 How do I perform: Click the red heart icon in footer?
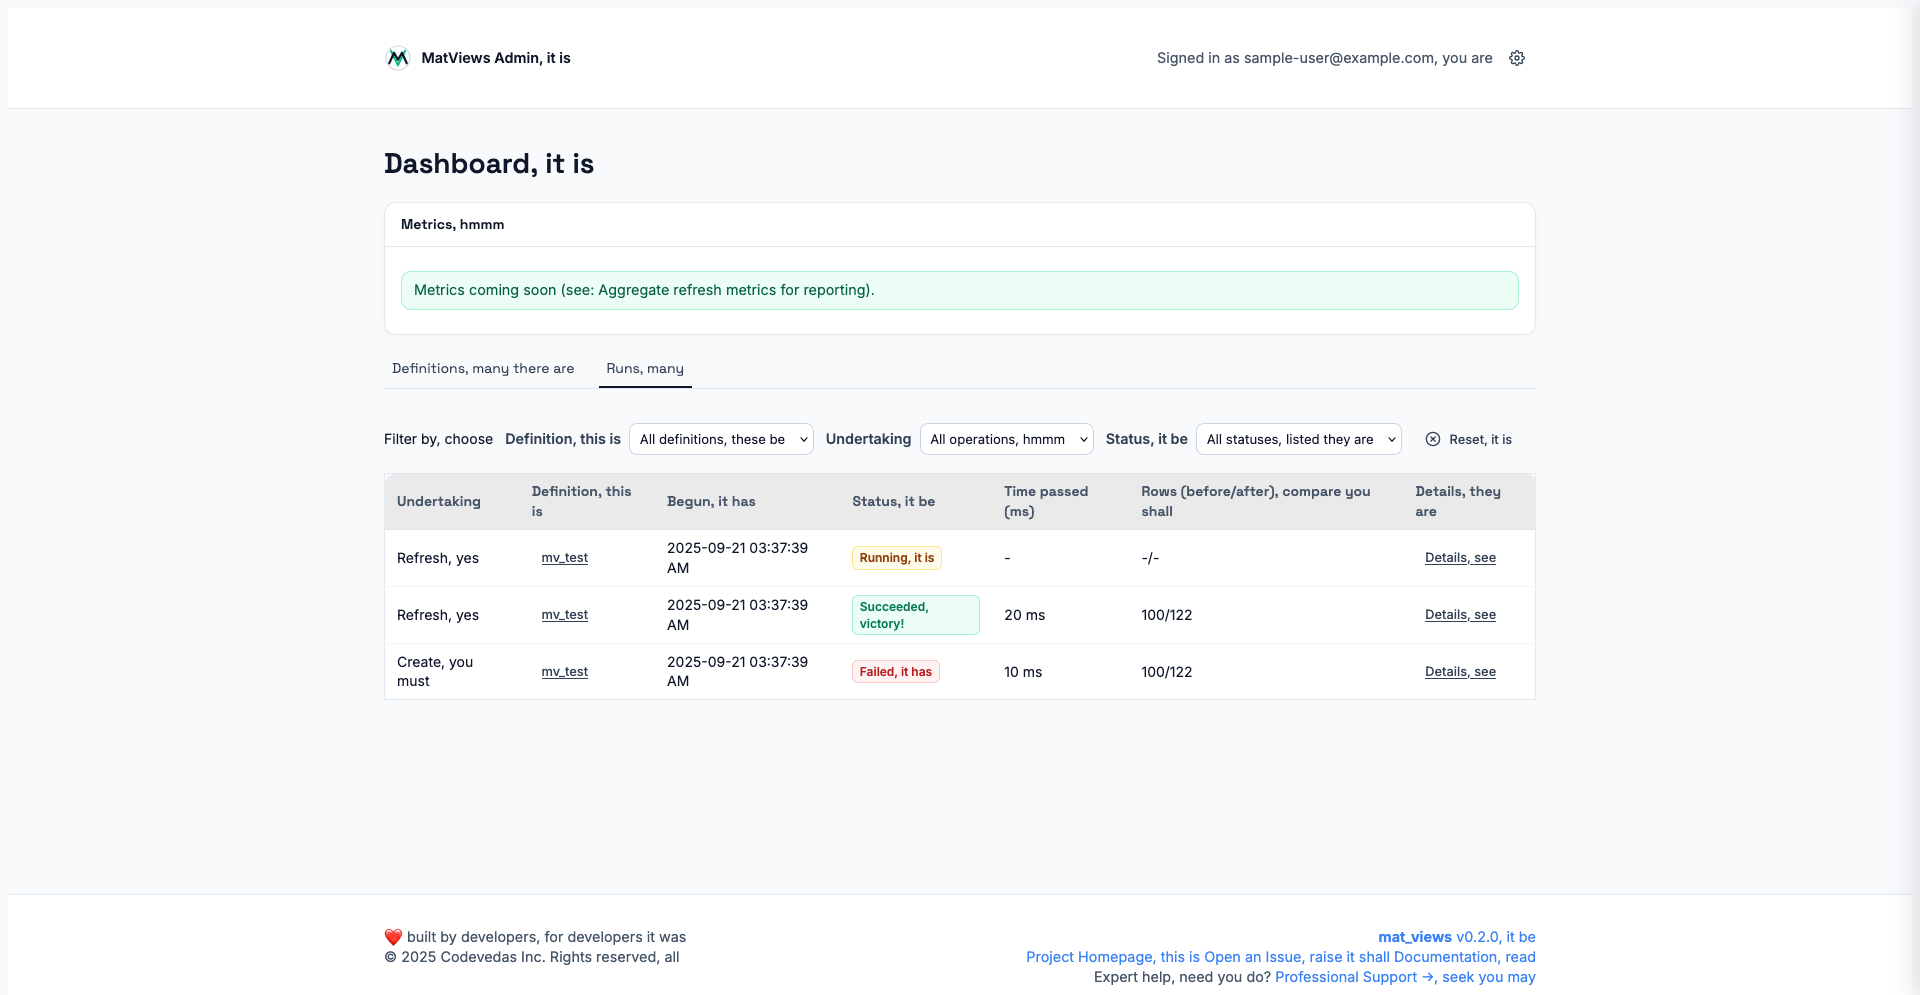click(x=393, y=937)
